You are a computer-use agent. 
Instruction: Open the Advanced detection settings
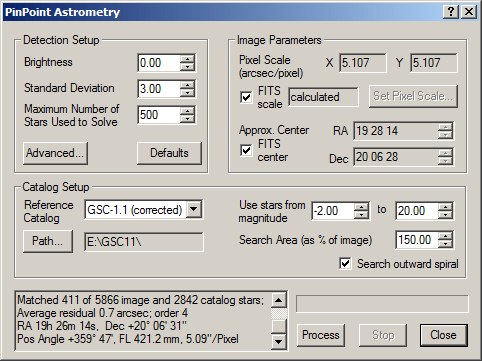click(x=55, y=153)
